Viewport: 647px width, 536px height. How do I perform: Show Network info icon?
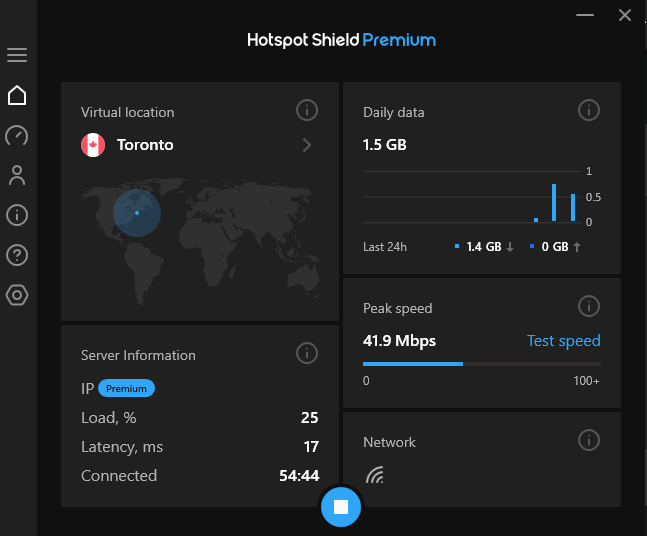click(x=589, y=440)
